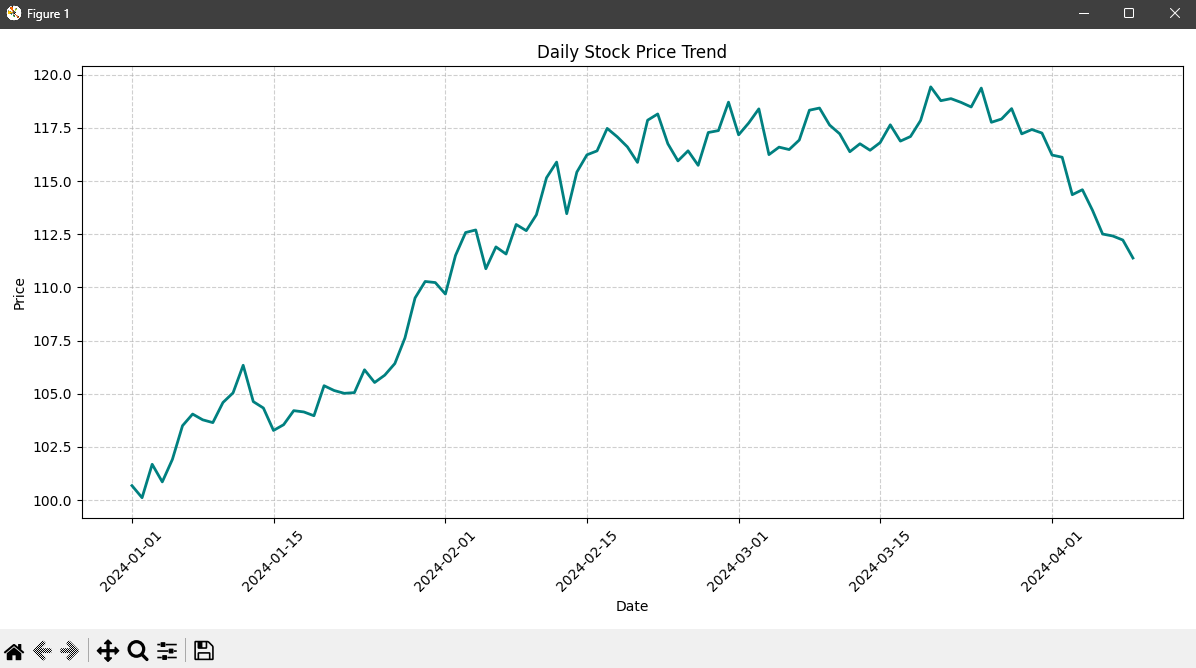The width and height of the screenshot is (1196, 668).
Task: Click the 120.0 price axis label
Action: [52, 75]
